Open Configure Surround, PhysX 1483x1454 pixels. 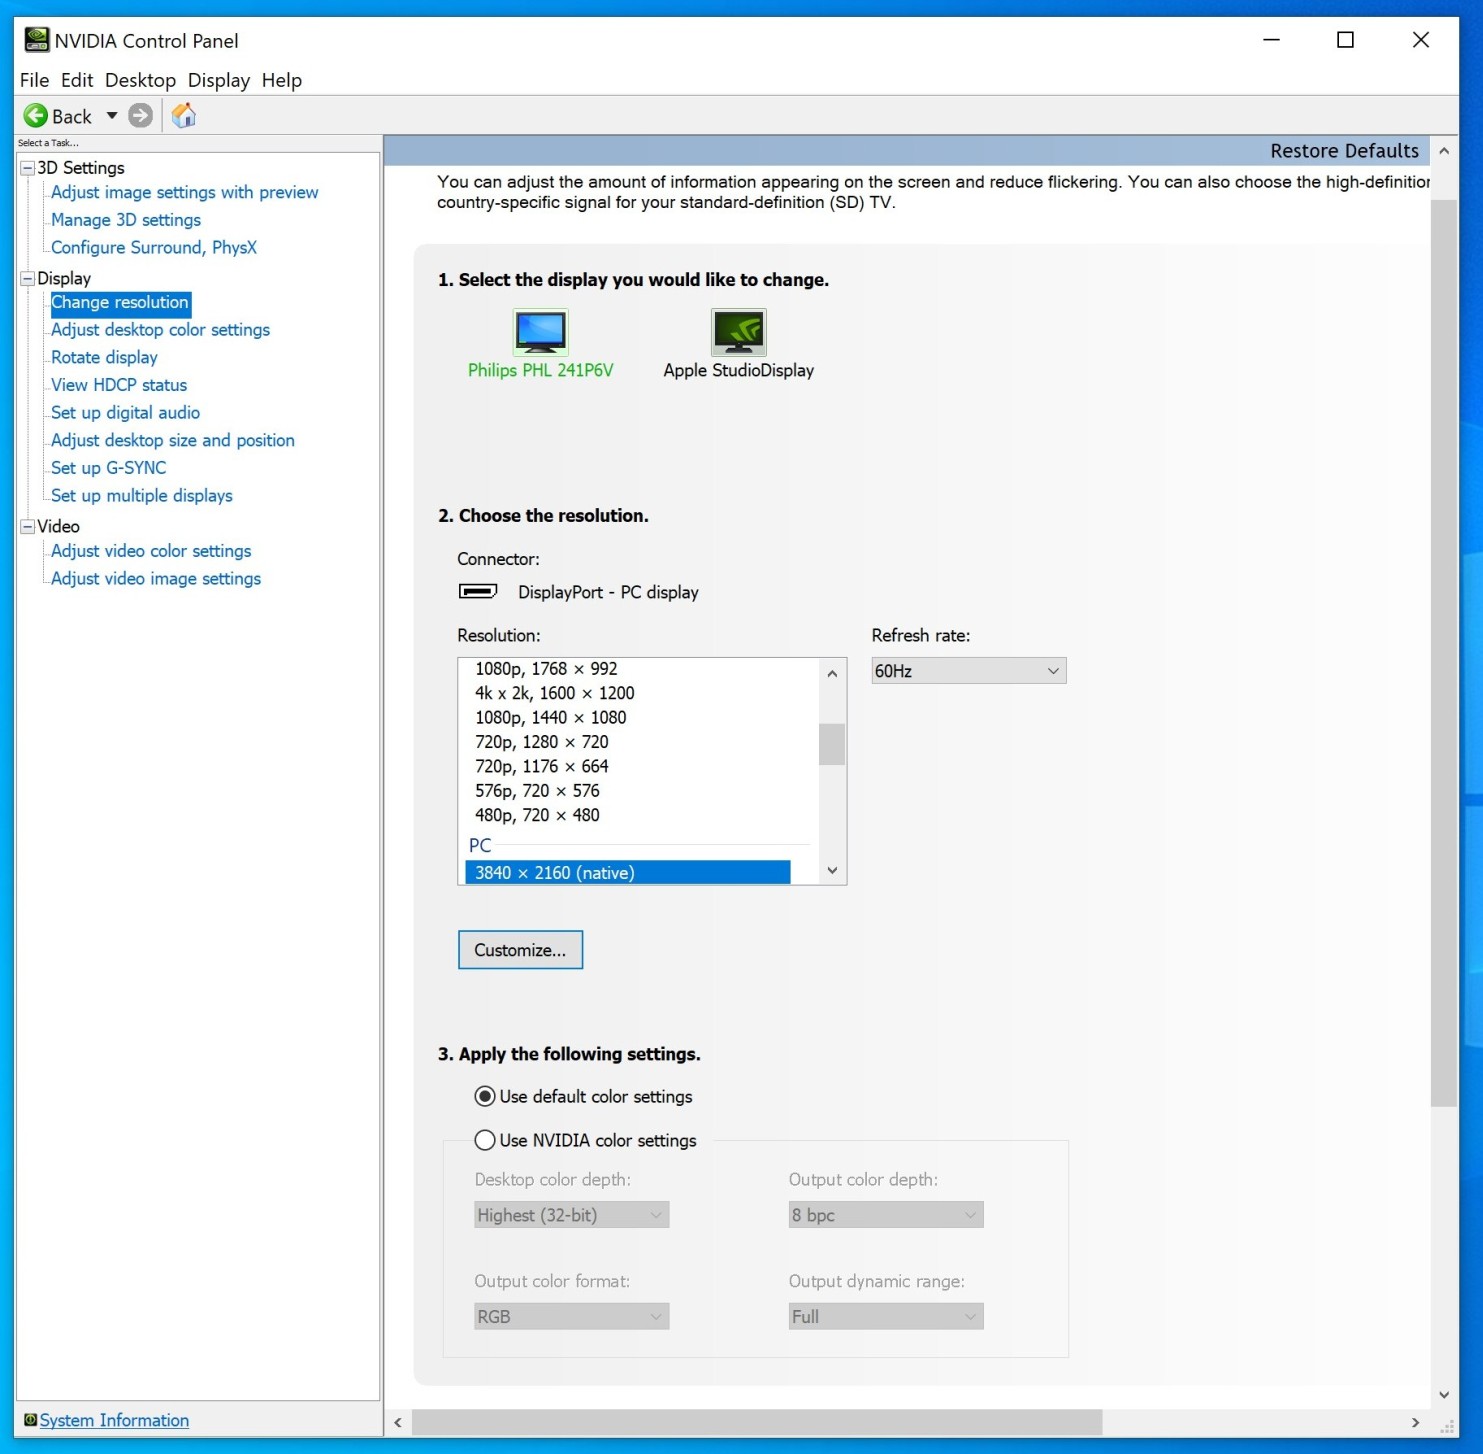pos(154,247)
